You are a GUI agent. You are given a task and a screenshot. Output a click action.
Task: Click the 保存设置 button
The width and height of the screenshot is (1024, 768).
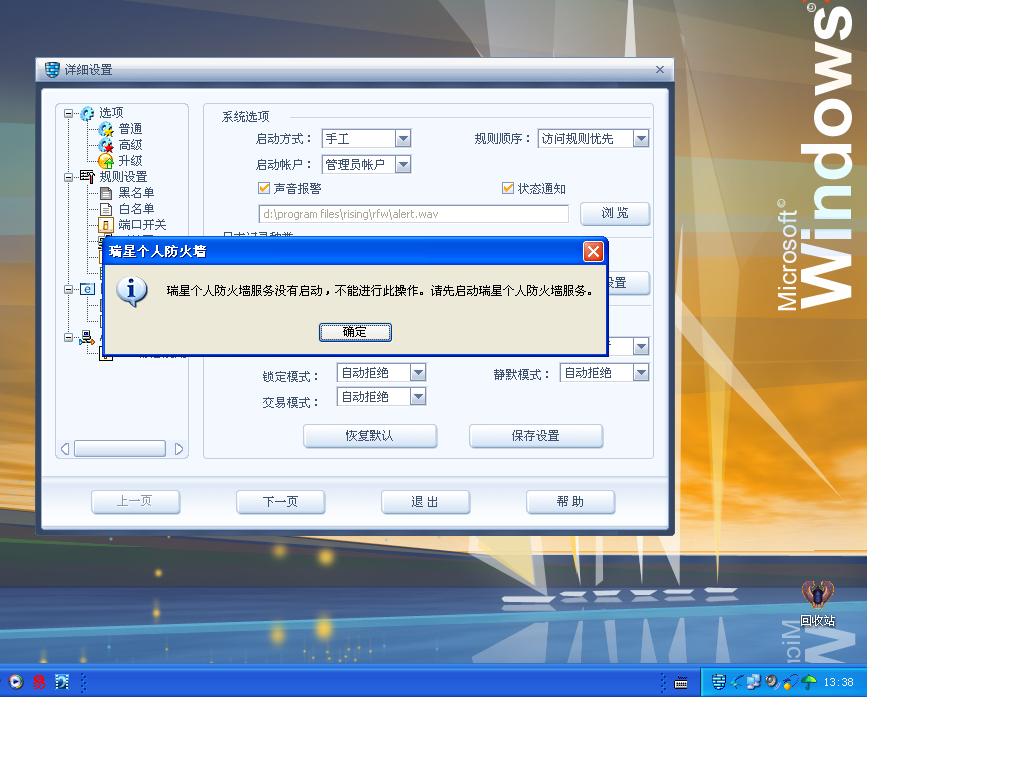click(x=536, y=436)
